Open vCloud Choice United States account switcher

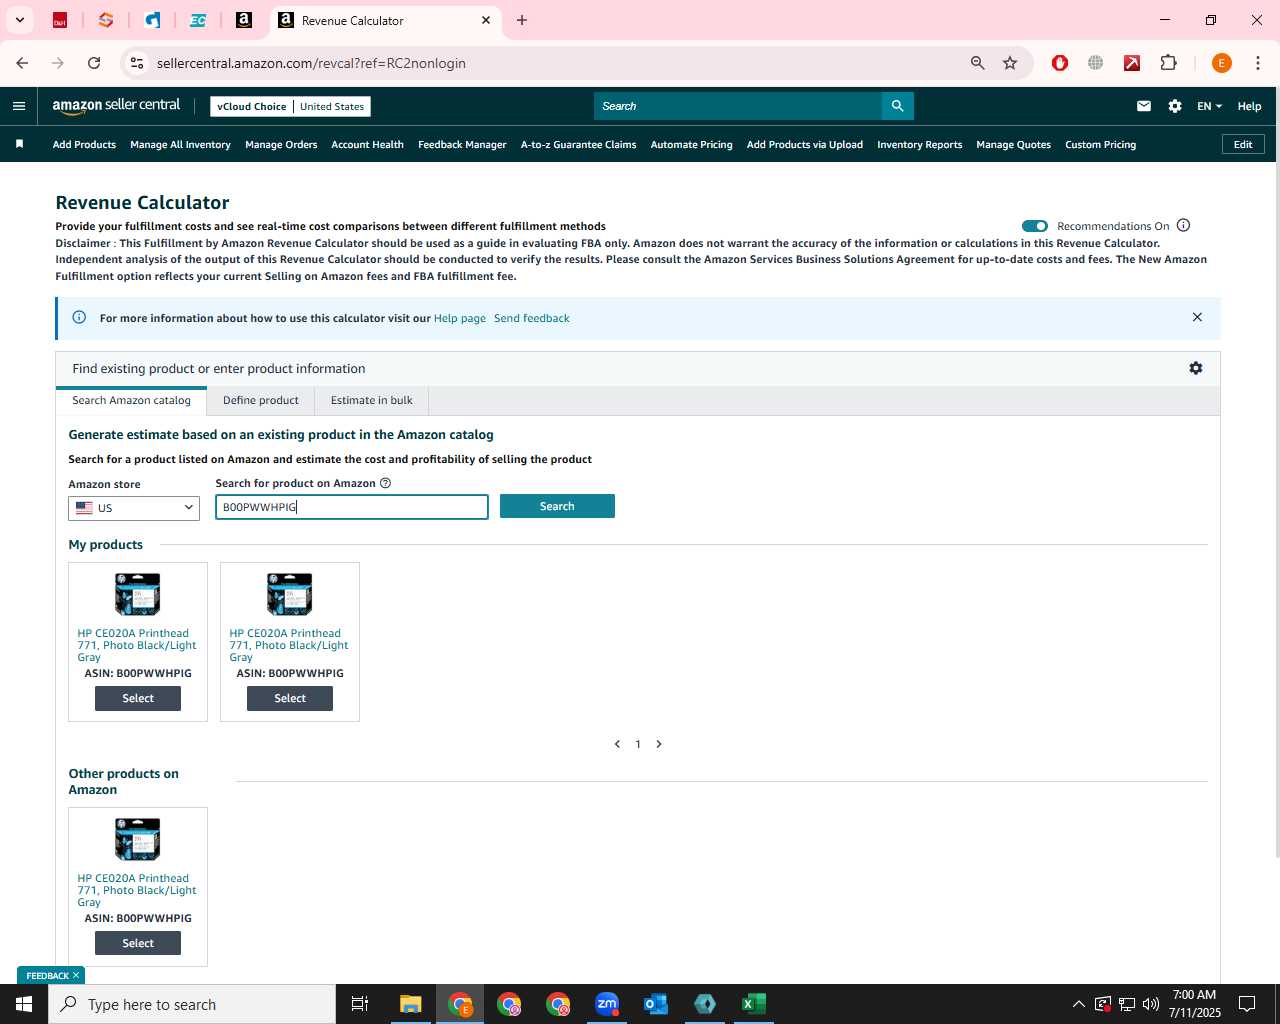(x=290, y=106)
